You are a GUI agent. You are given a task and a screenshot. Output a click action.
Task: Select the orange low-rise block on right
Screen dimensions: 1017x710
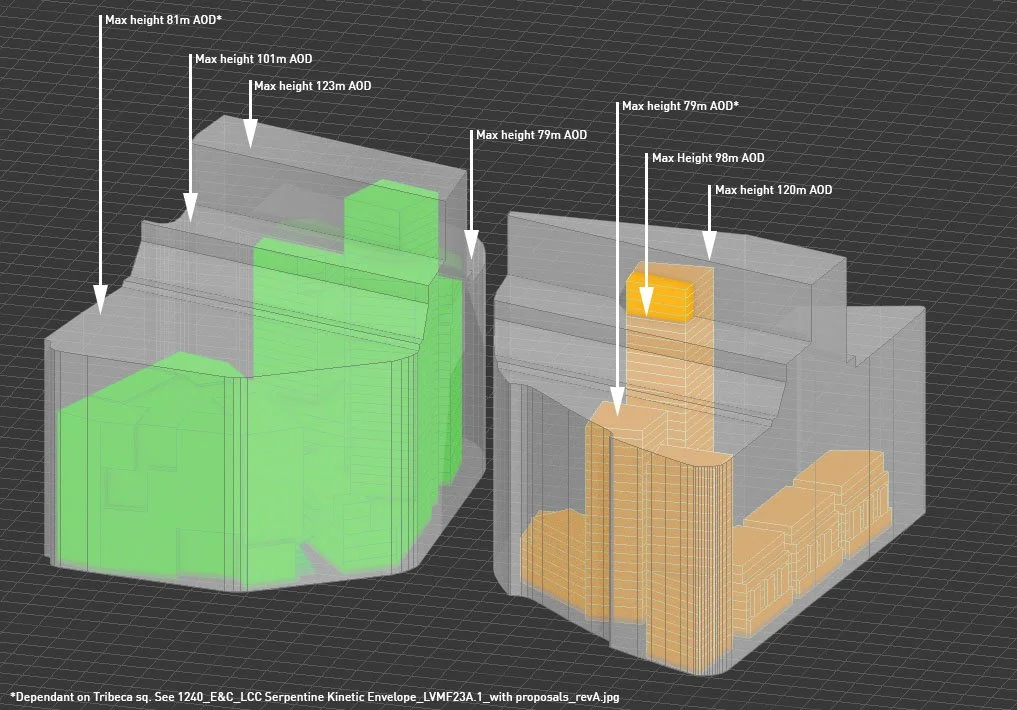(811, 541)
